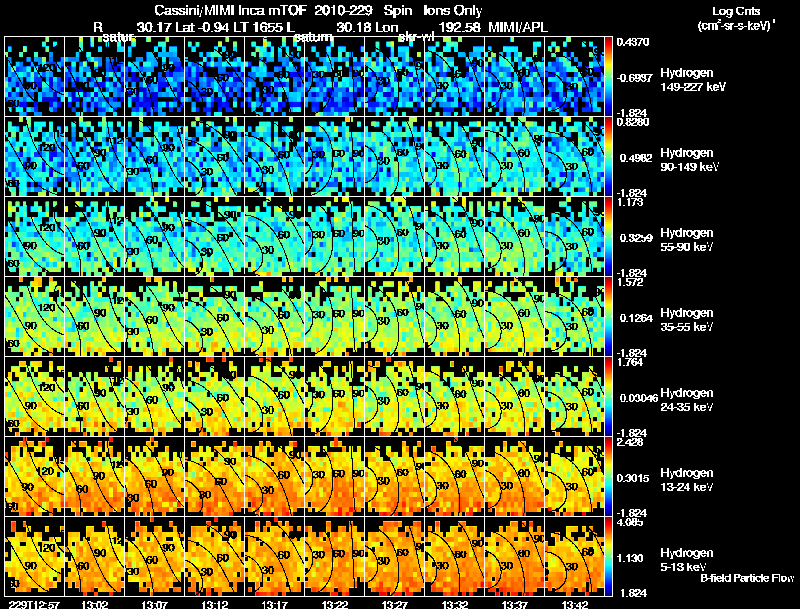The height and width of the screenshot is (609, 800).
Task: Click the '13:07' time axis label
Action: (155, 605)
